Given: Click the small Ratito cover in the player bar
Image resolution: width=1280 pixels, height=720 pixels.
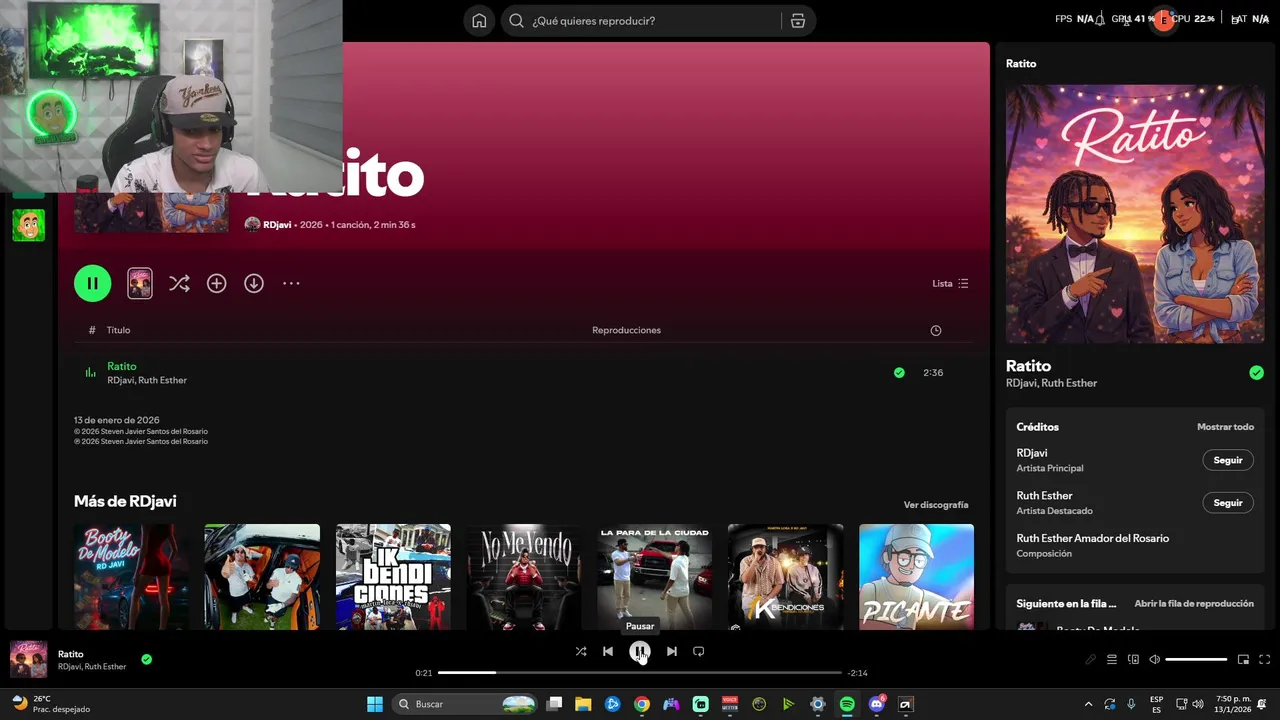Looking at the screenshot, I should coord(28,660).
